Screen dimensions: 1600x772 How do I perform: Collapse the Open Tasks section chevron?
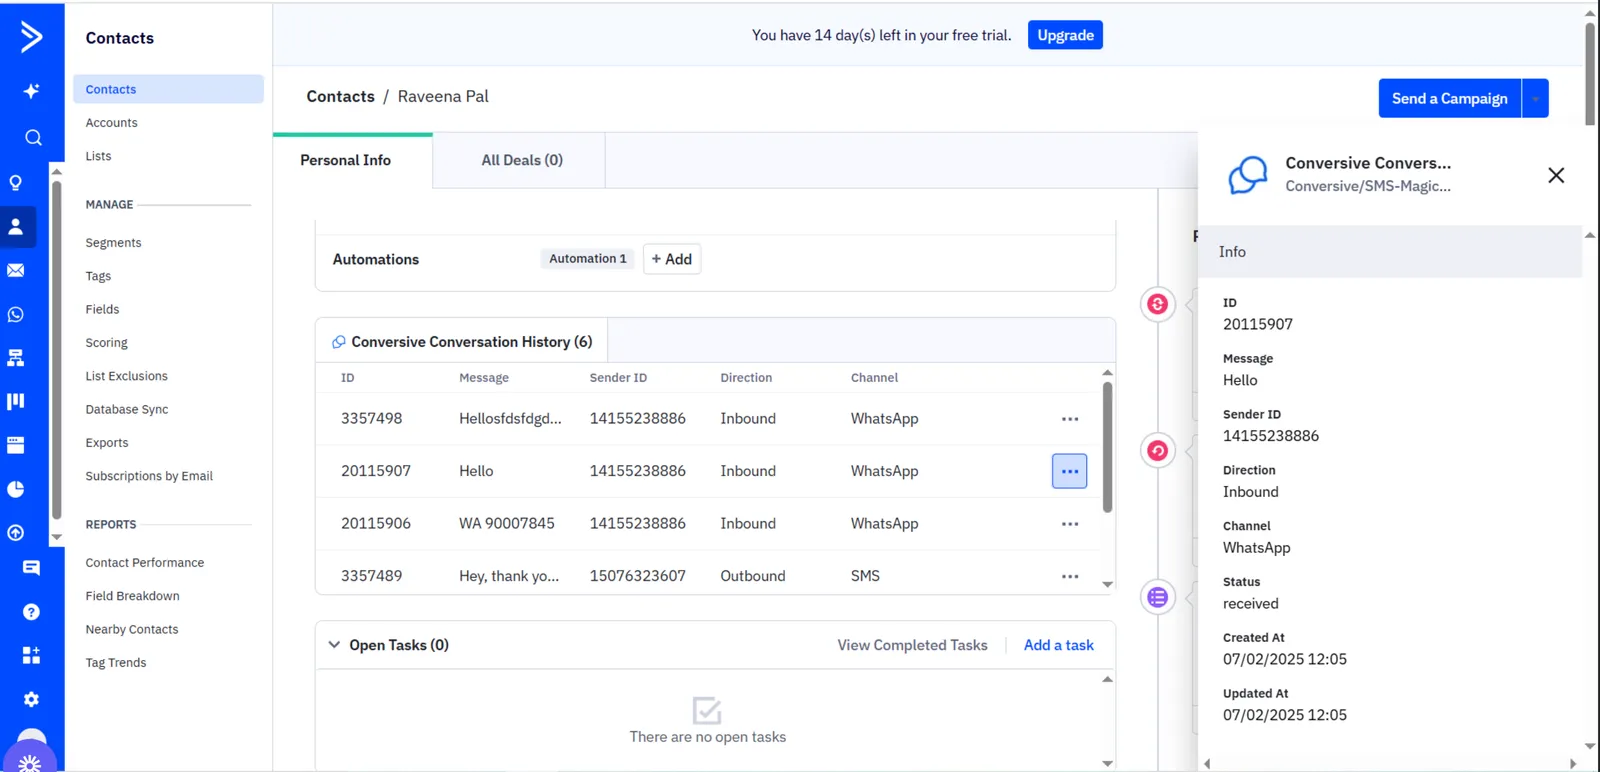click(334, 645)
